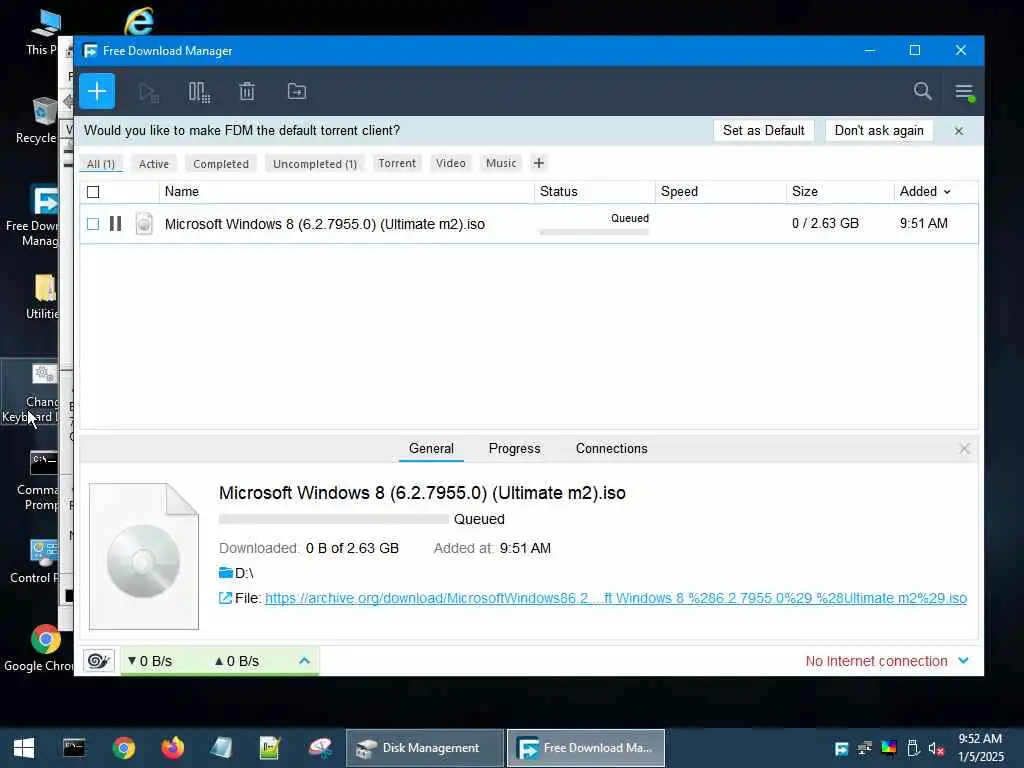Click the progress bar in details panel

[x=334, y=519]
